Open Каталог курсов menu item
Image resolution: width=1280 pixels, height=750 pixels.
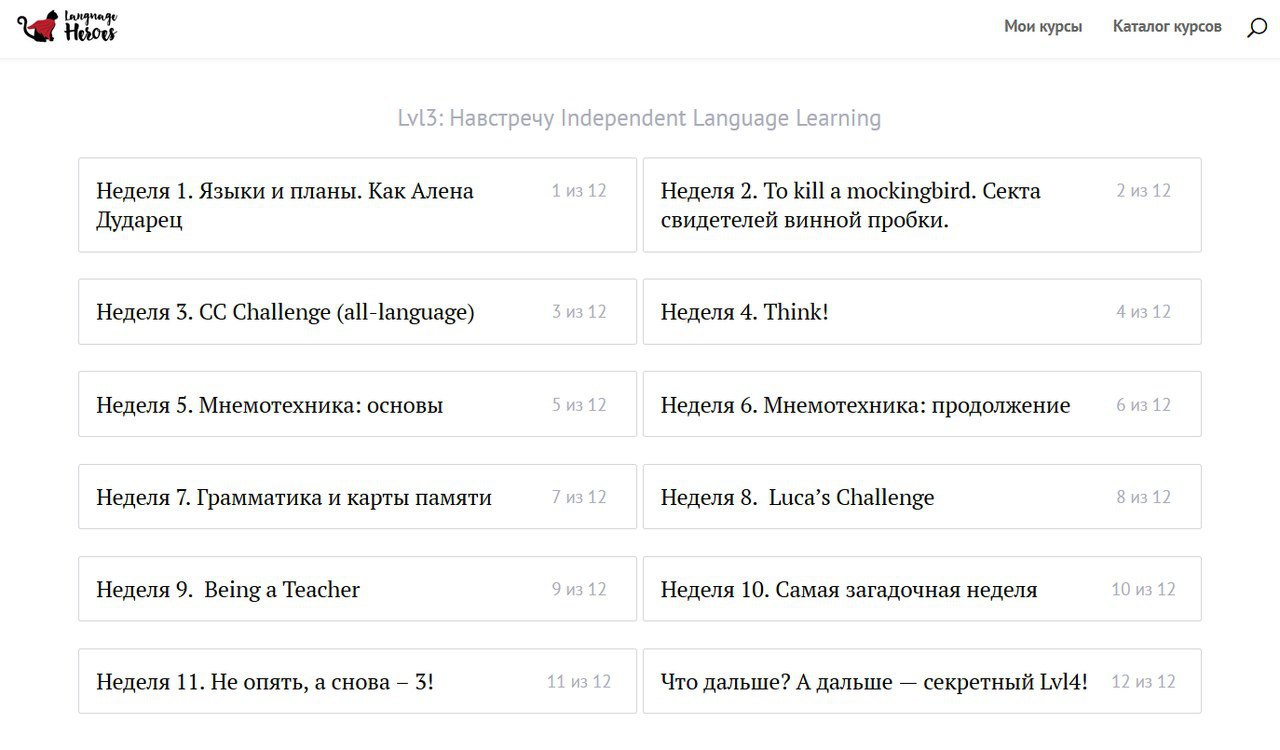(1167, 27)
